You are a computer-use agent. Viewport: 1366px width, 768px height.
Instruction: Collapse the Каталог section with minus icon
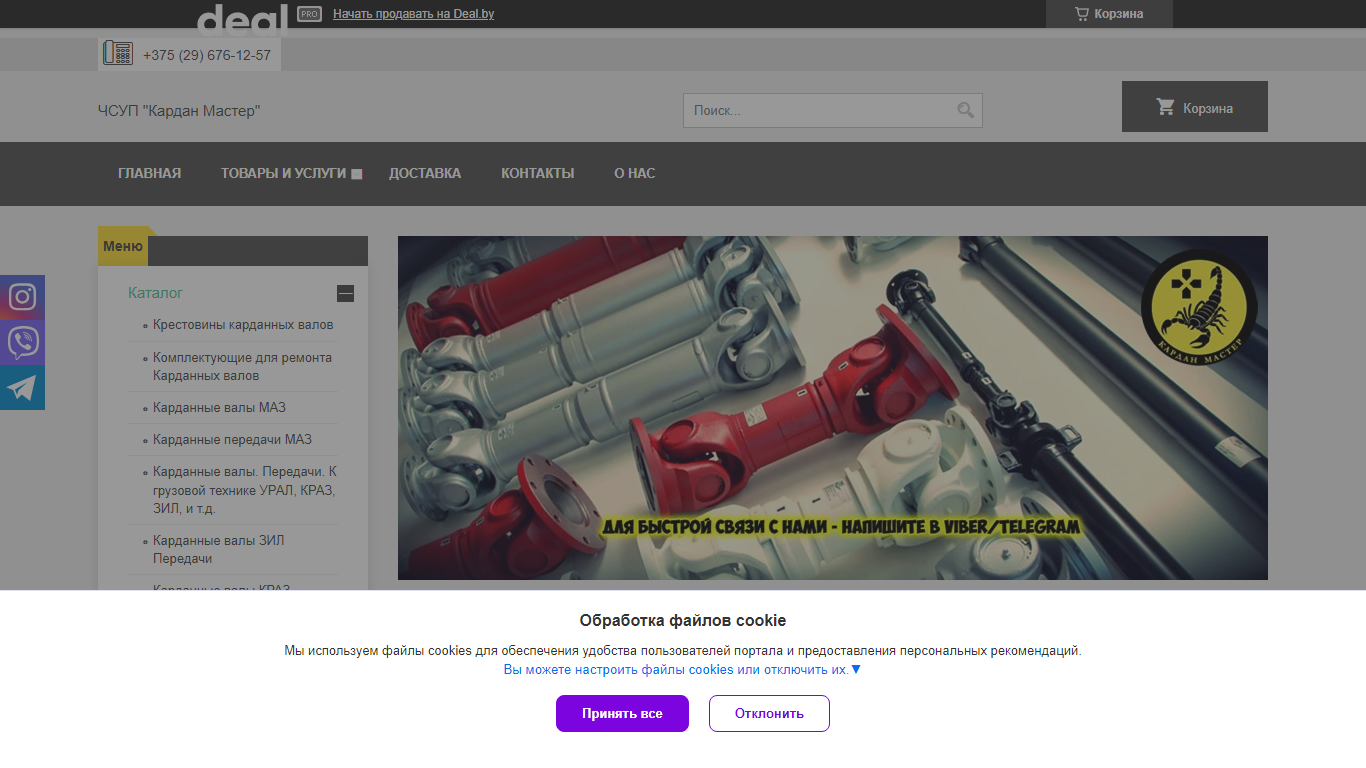[x=345, y=293]
